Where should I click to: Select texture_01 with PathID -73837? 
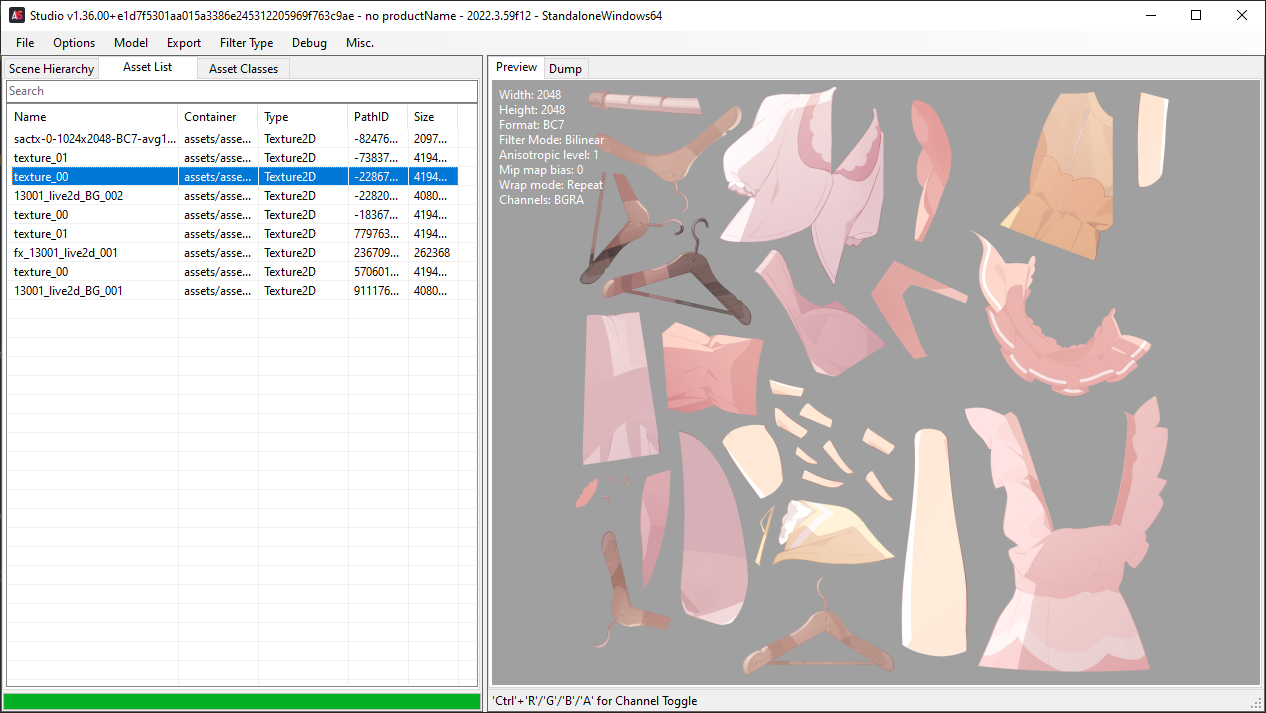(233, 158)
